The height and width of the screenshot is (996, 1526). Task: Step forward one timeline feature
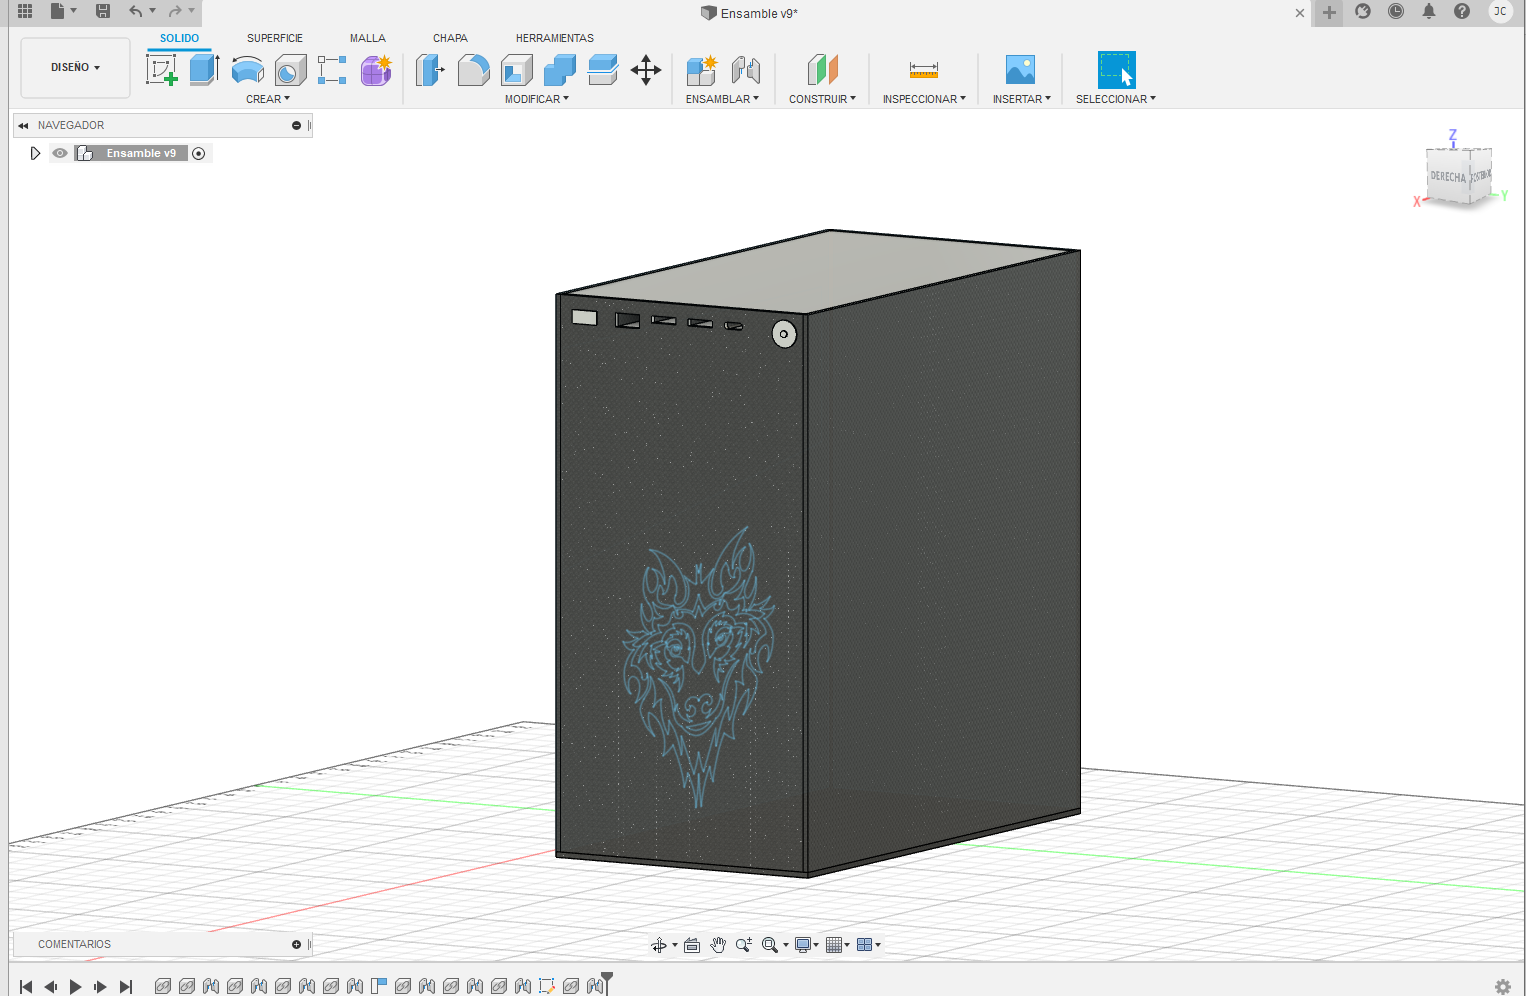click(100, 987)
